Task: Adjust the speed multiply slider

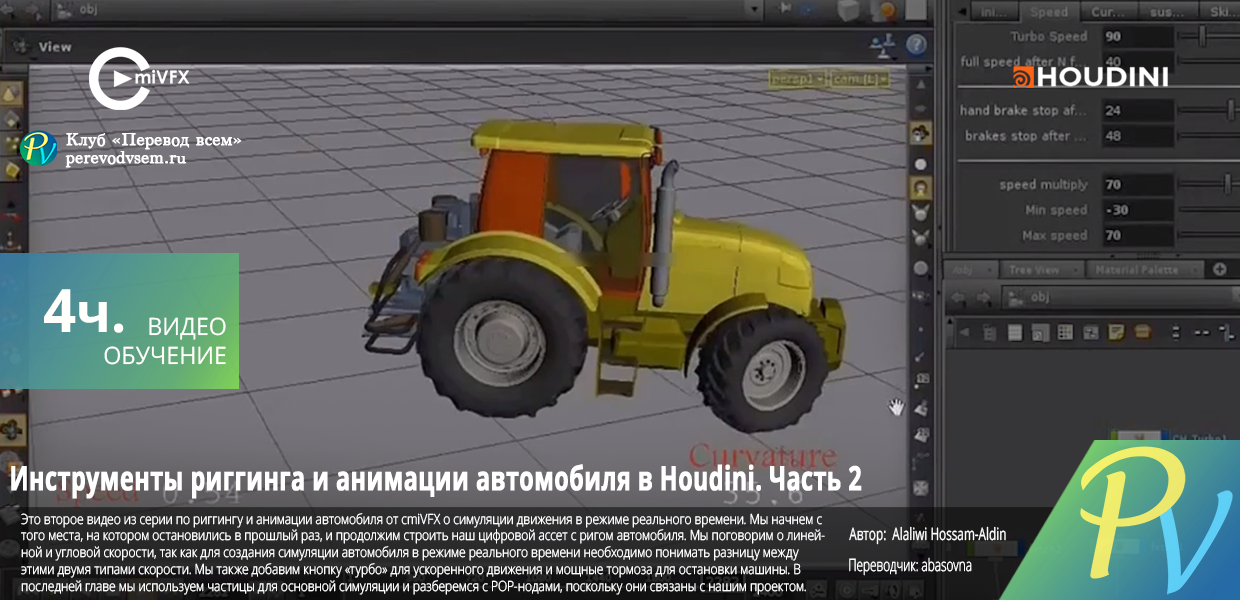Action: (1227, 185)
